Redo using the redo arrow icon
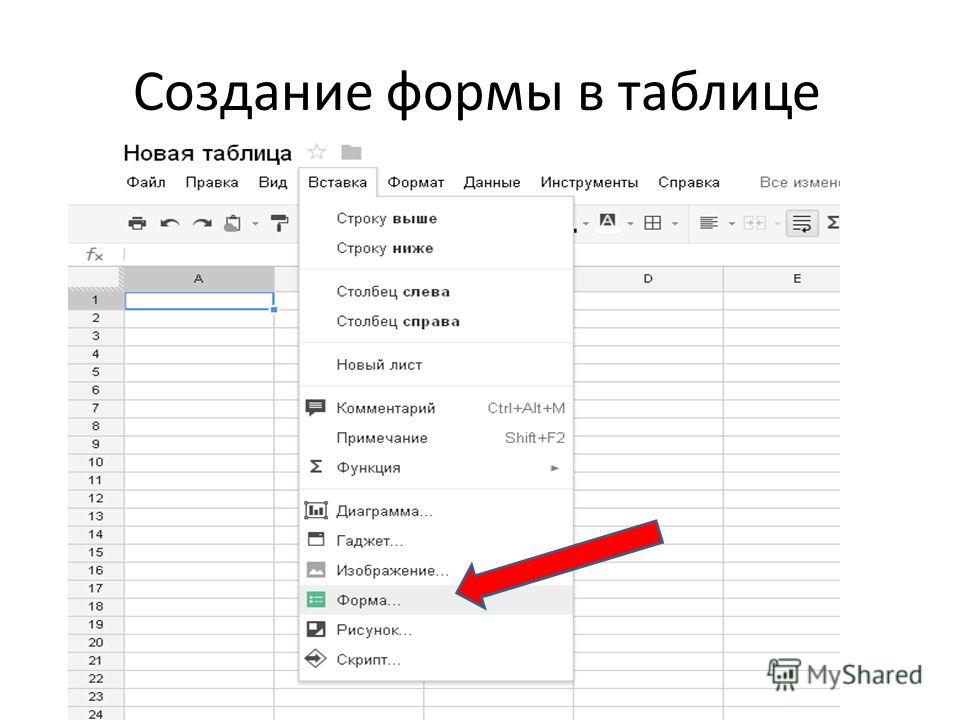This screenshot has height=720, width=960. pyautogui.click(x=202, y=223)
